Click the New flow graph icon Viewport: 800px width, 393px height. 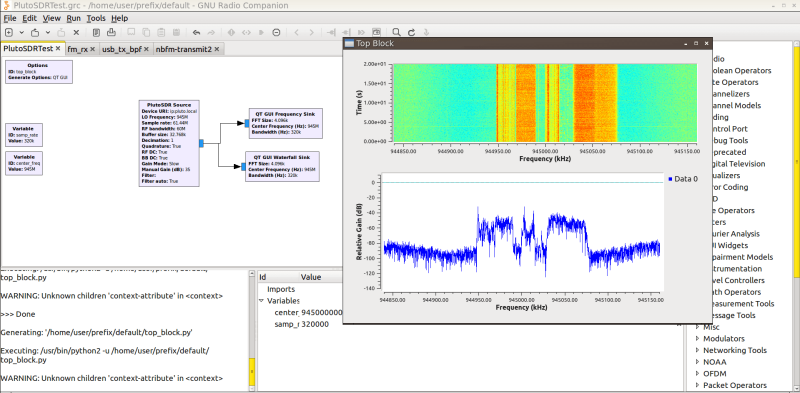pyautogui.click(x=9, y=32)
